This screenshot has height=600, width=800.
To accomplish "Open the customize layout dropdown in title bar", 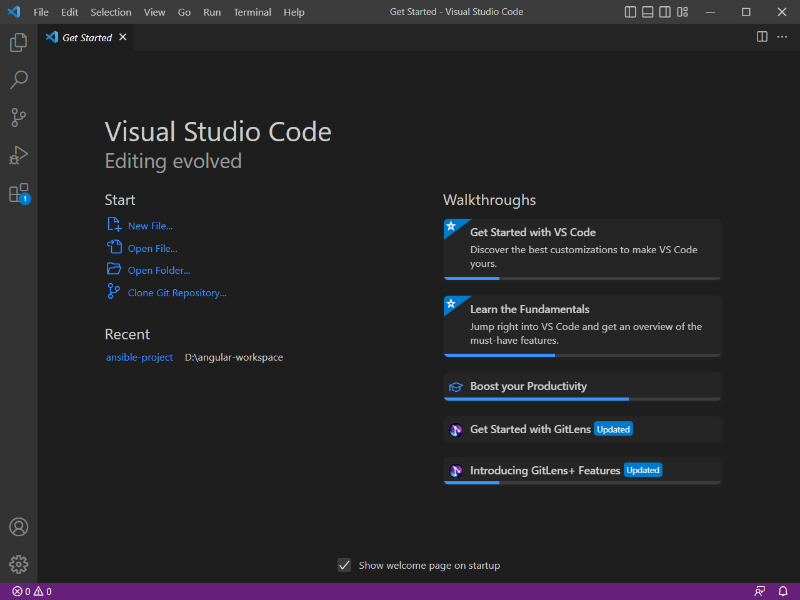I will tap(683, 11).
